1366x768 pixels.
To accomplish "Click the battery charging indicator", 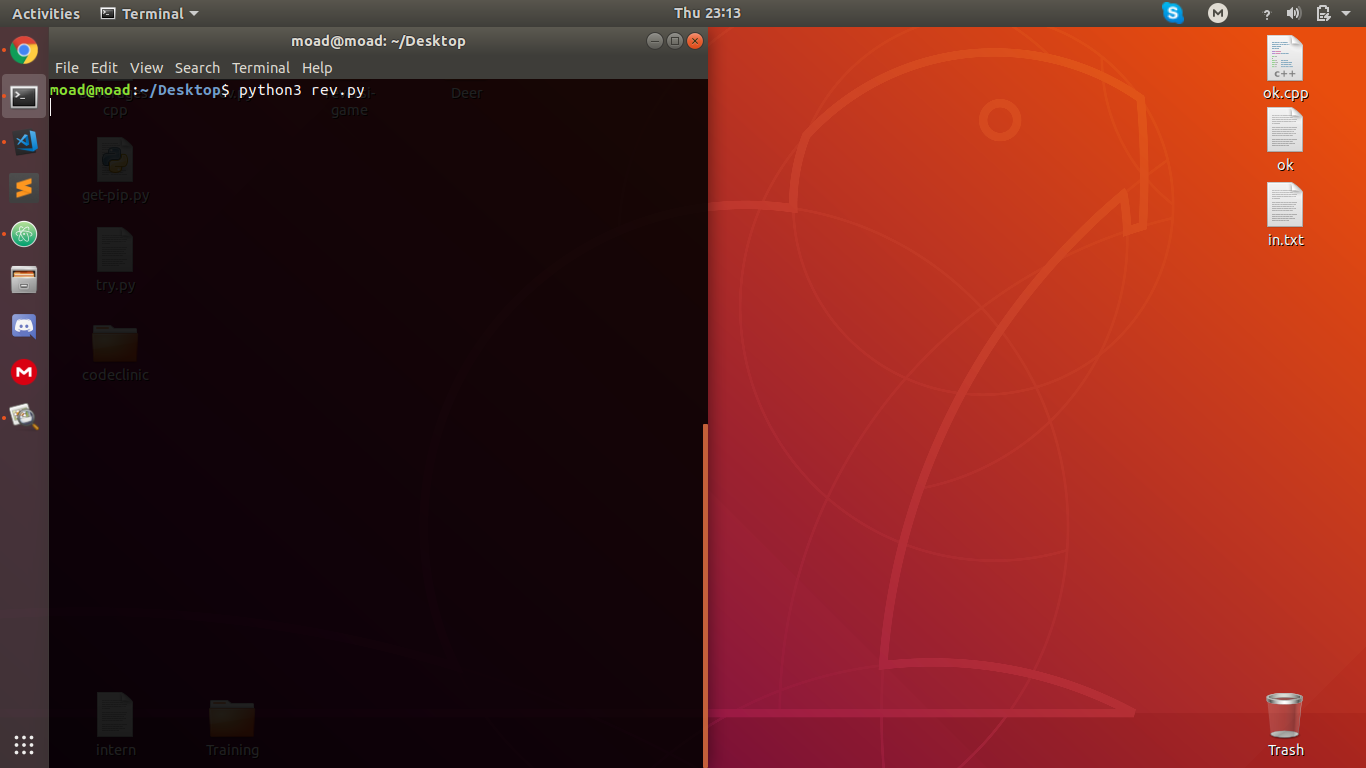I will point(1323,13).
